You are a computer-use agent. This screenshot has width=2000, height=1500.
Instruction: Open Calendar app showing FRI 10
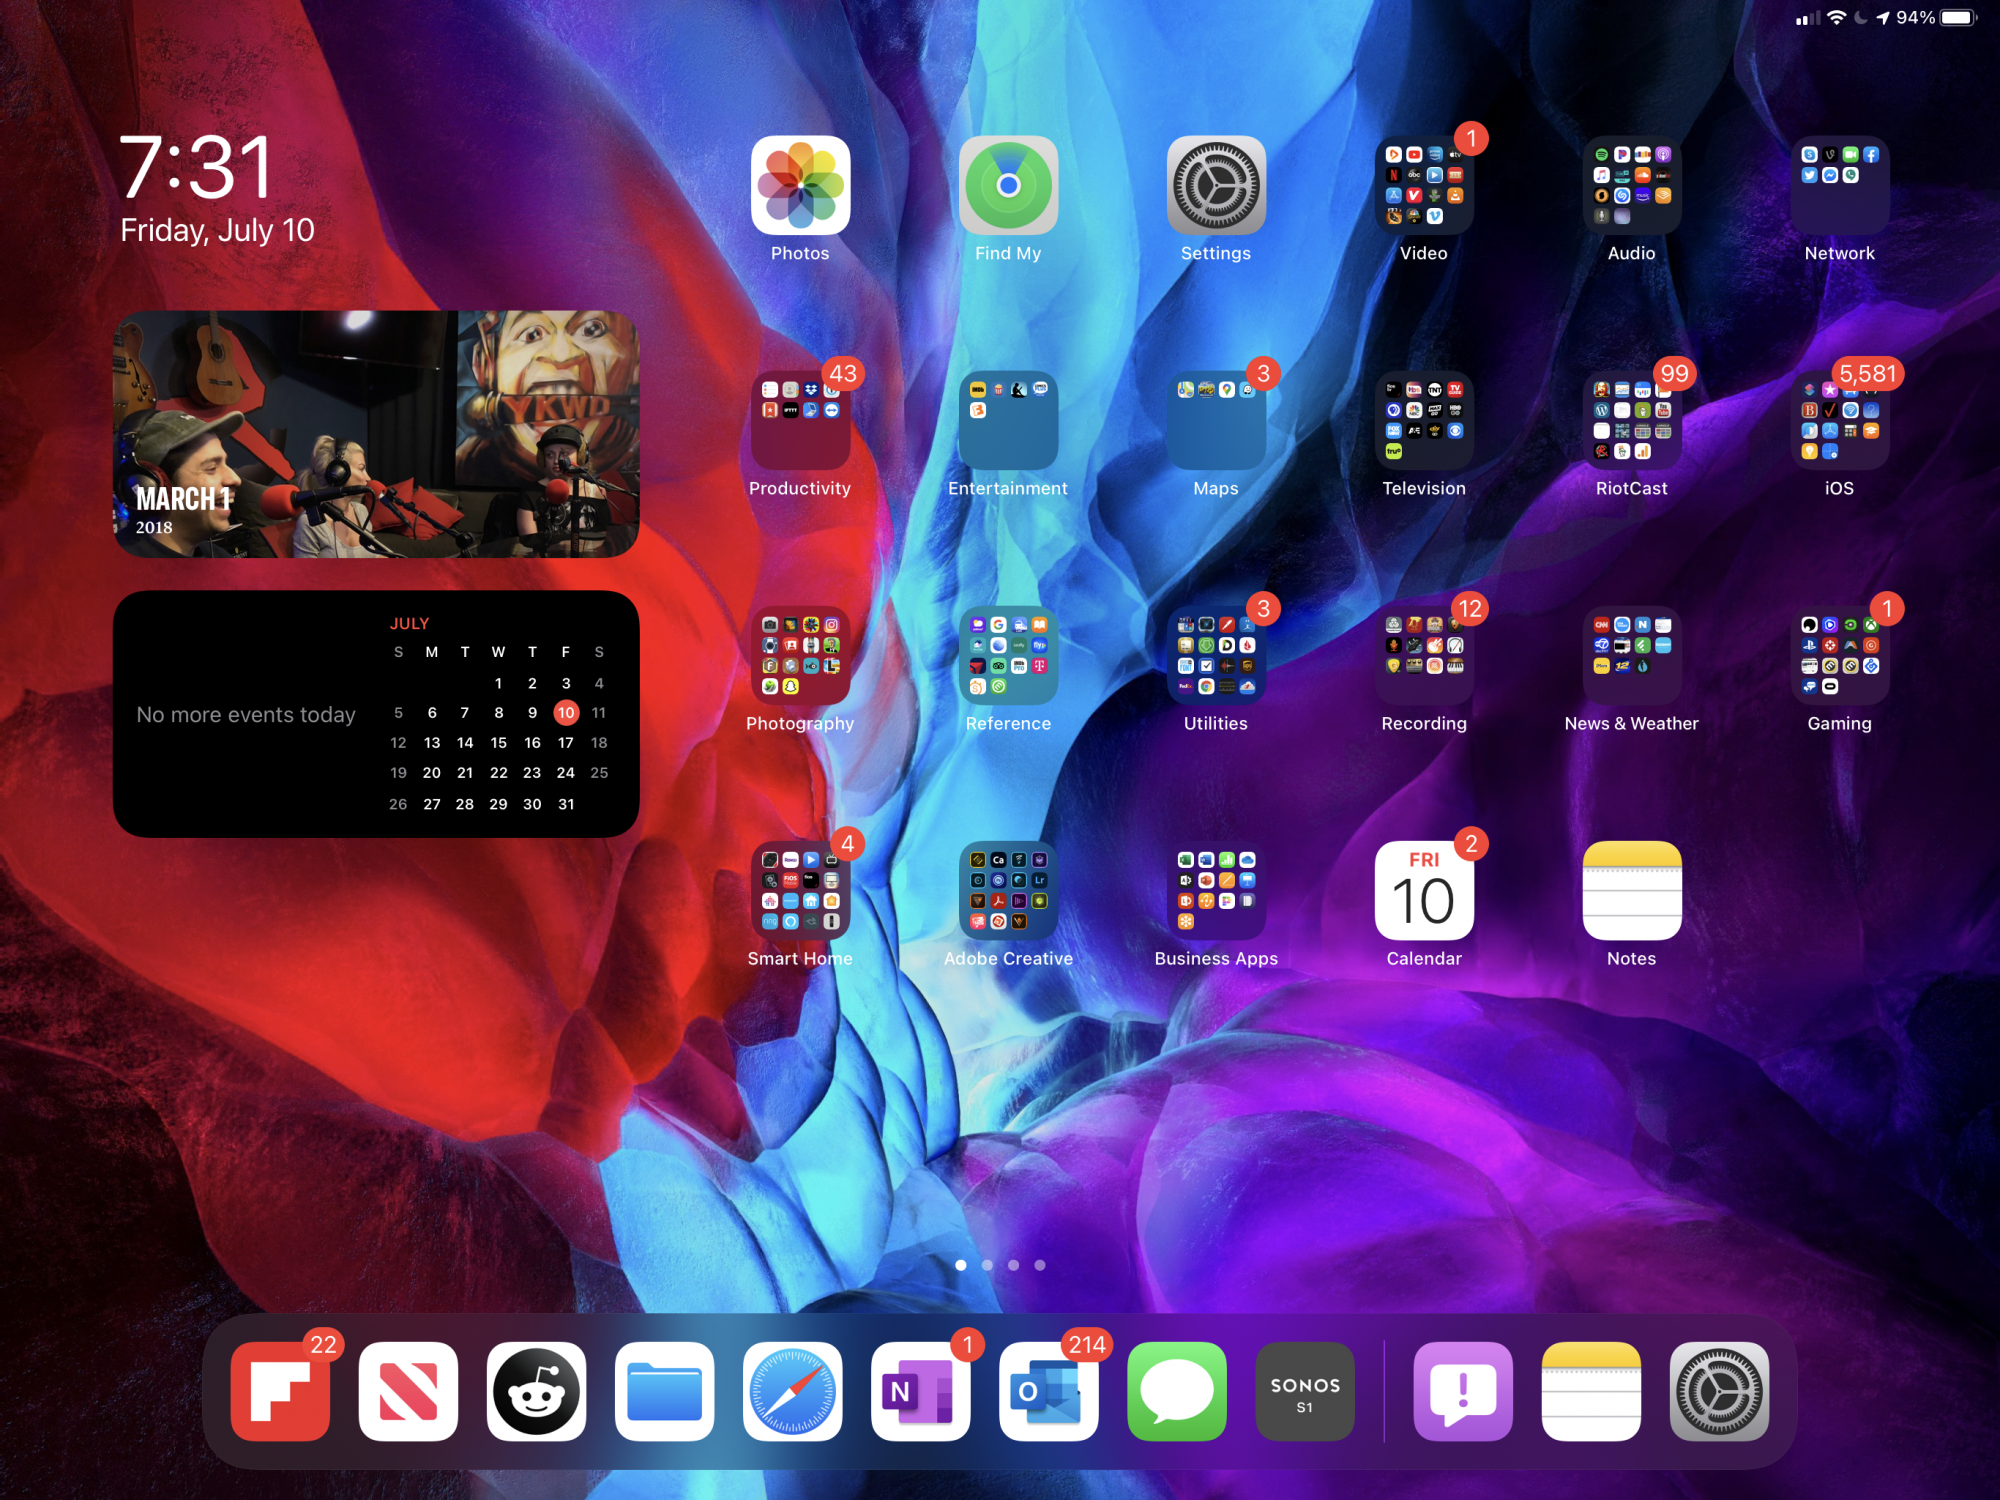[x=1423, y=891]
